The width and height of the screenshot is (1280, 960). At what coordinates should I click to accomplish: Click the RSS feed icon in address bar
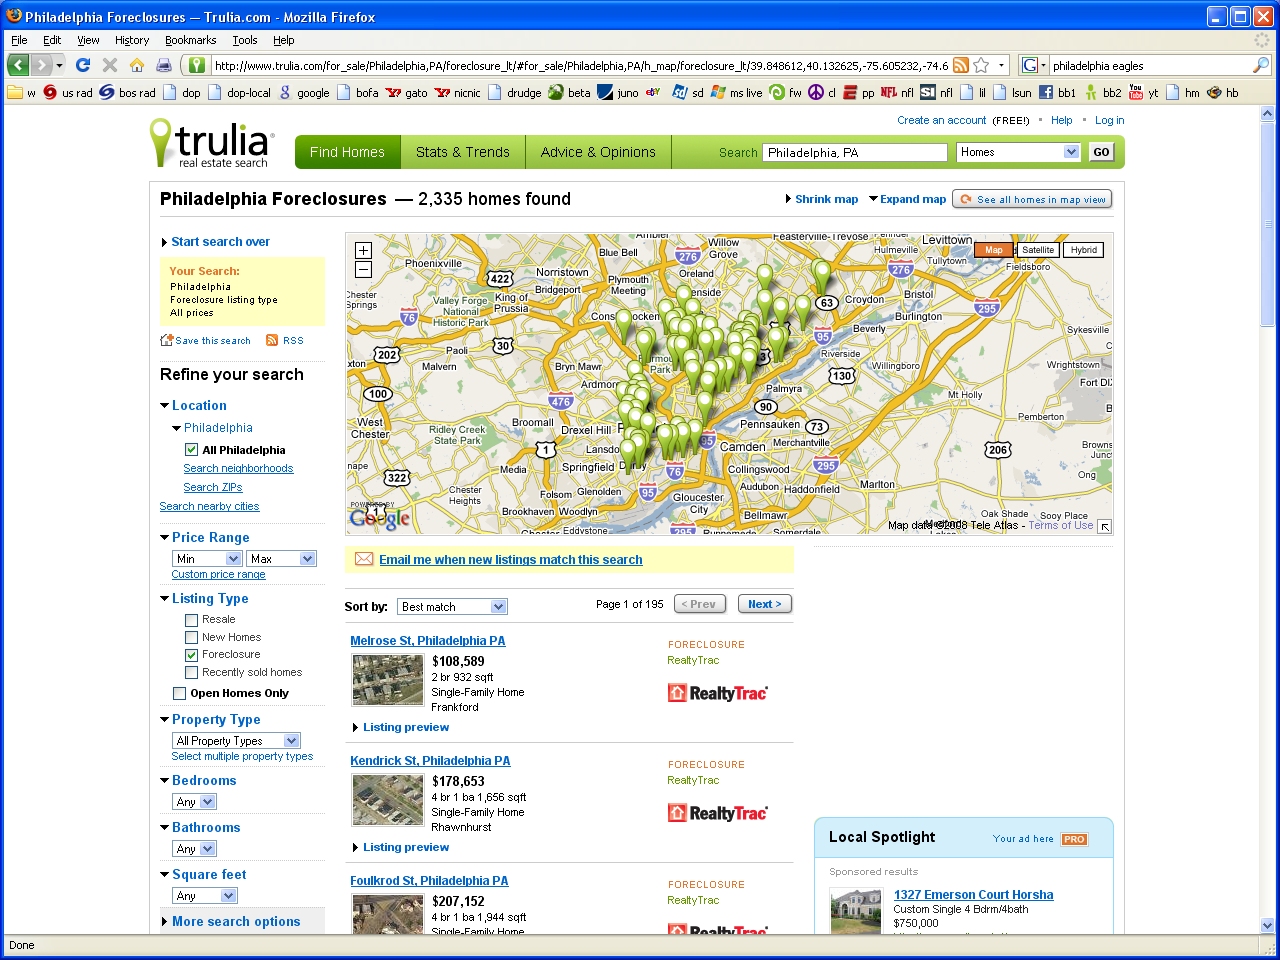tap(961, 65)
